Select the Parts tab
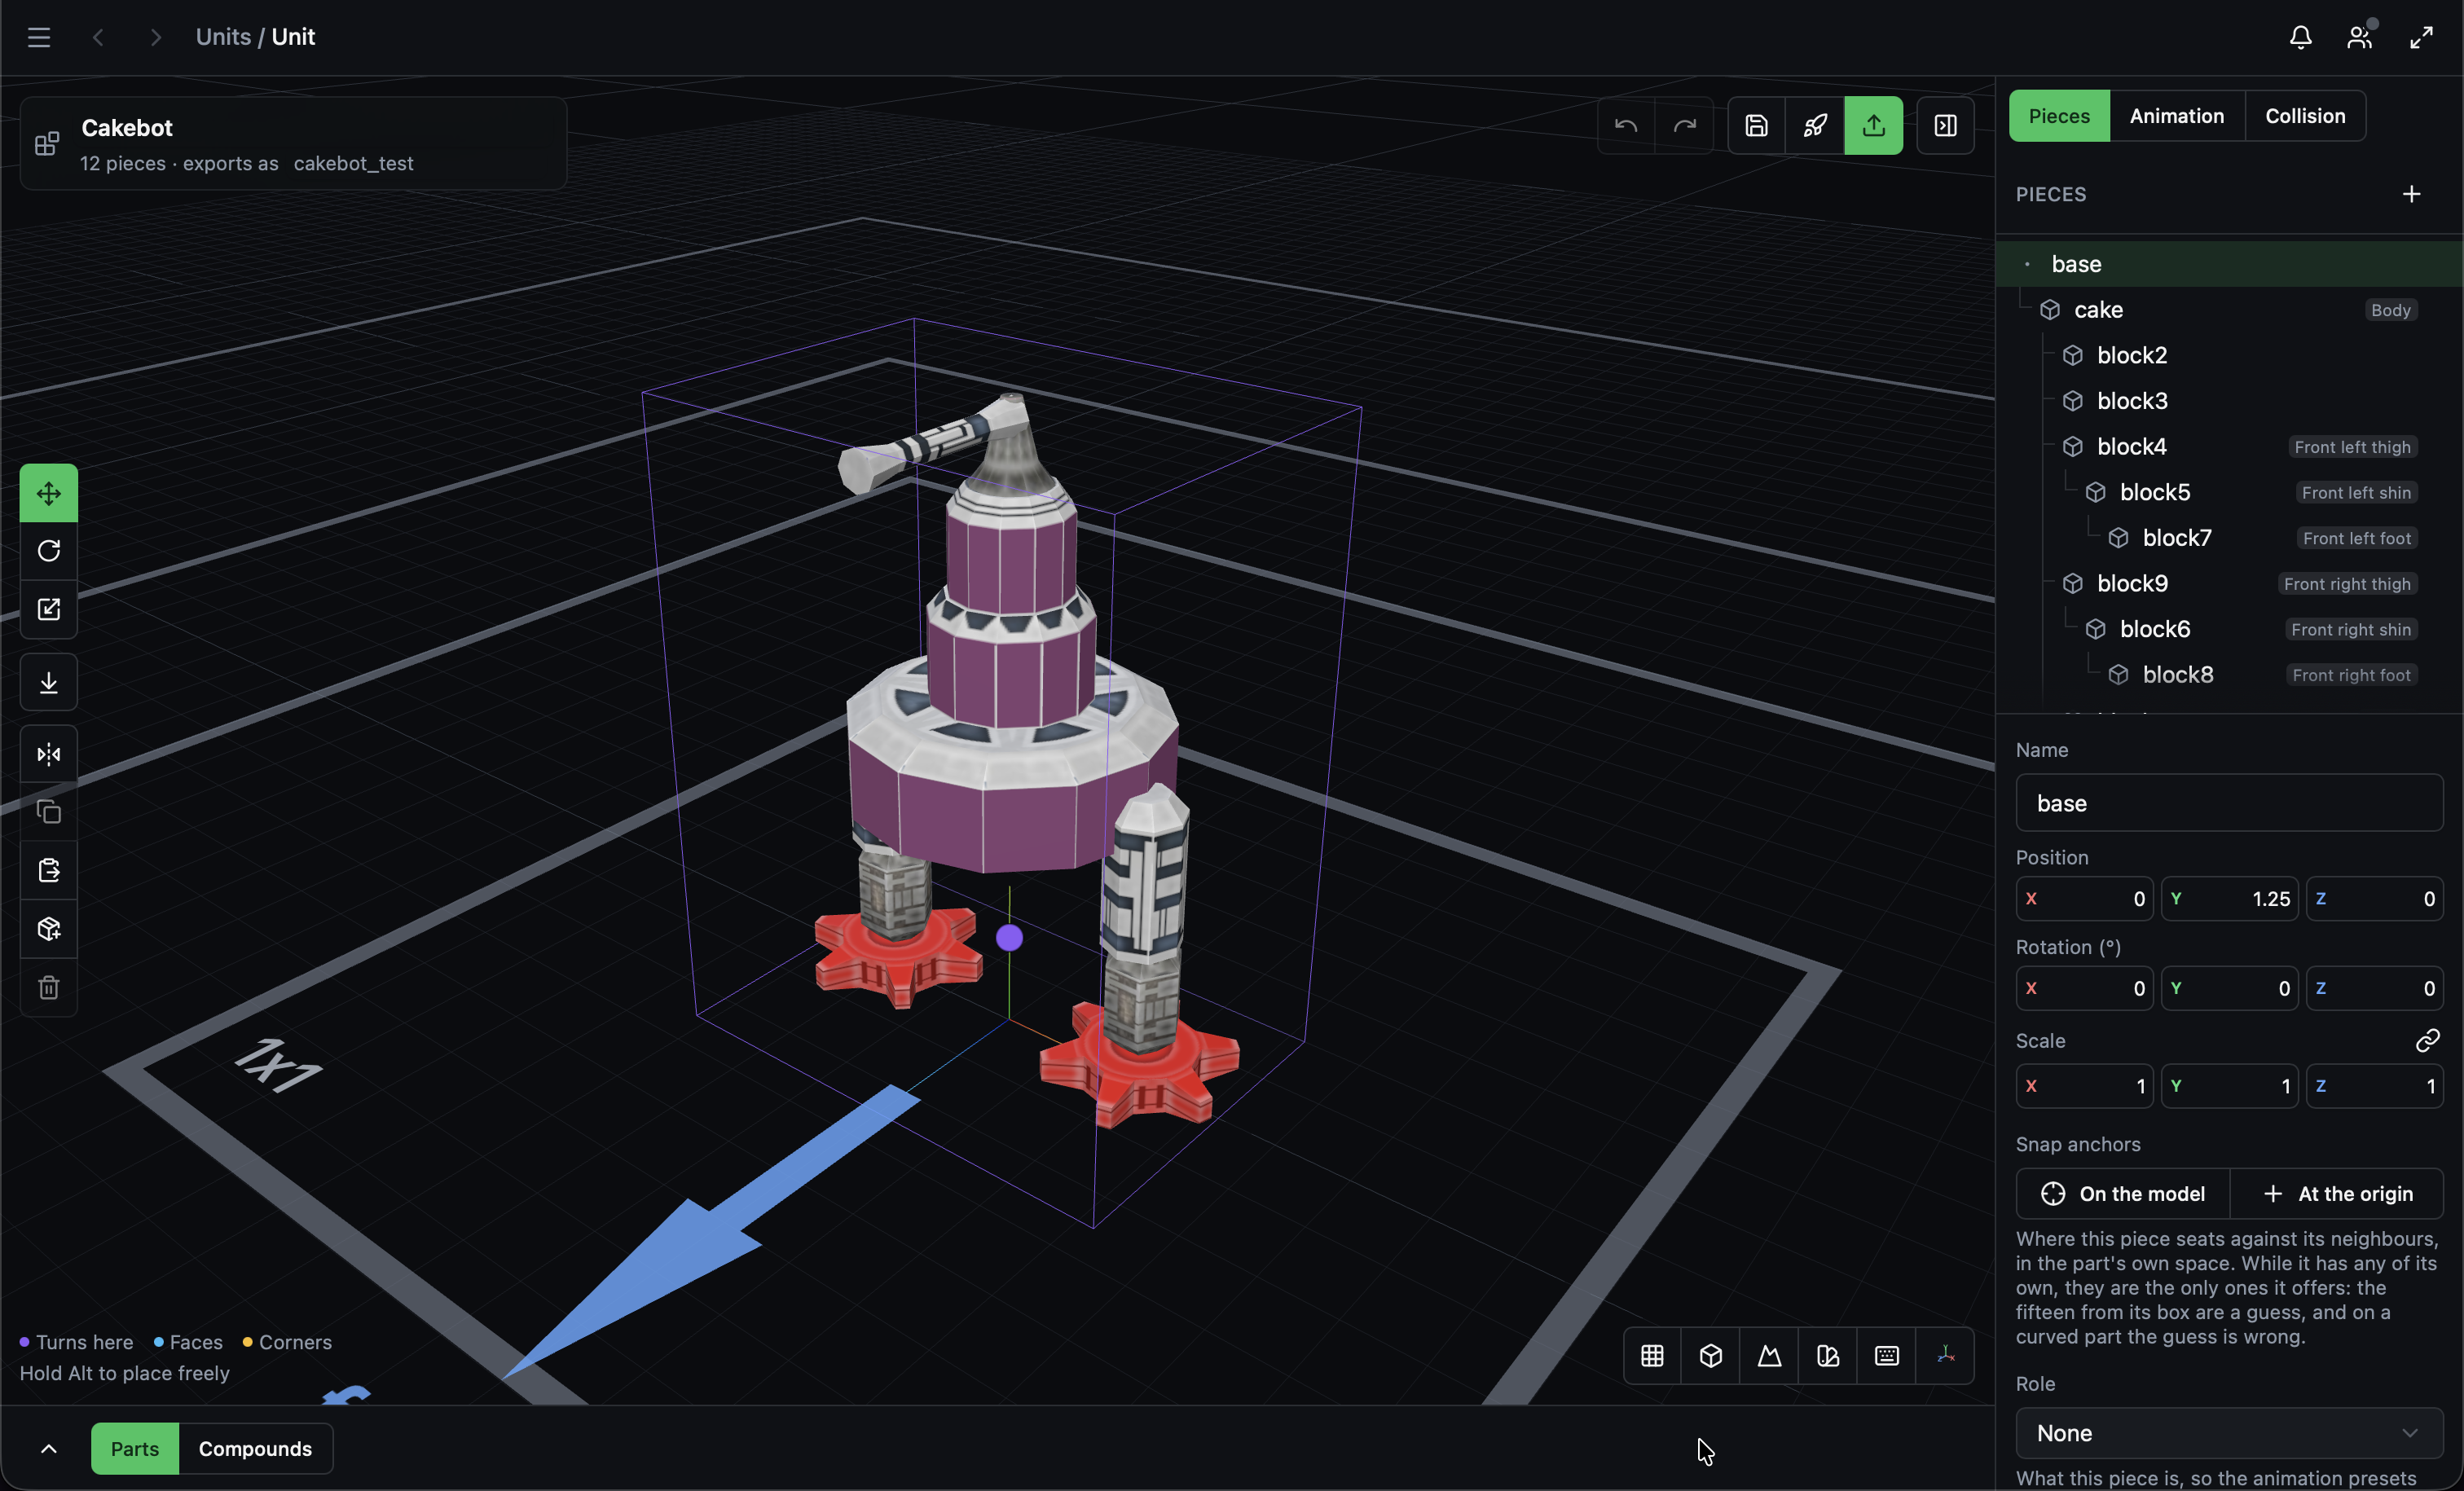The width and height of the screenshot is (2464, 1491). coord(135,1448)
